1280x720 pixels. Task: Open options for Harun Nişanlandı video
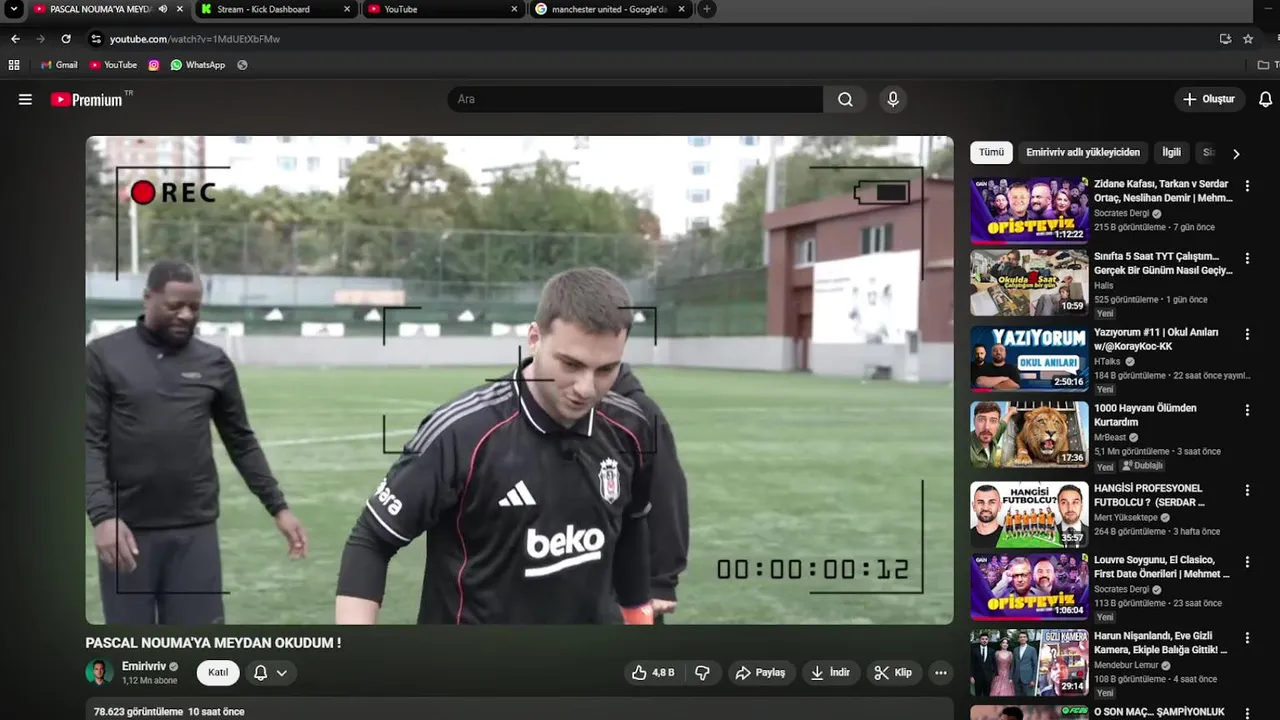(1247, 638)
